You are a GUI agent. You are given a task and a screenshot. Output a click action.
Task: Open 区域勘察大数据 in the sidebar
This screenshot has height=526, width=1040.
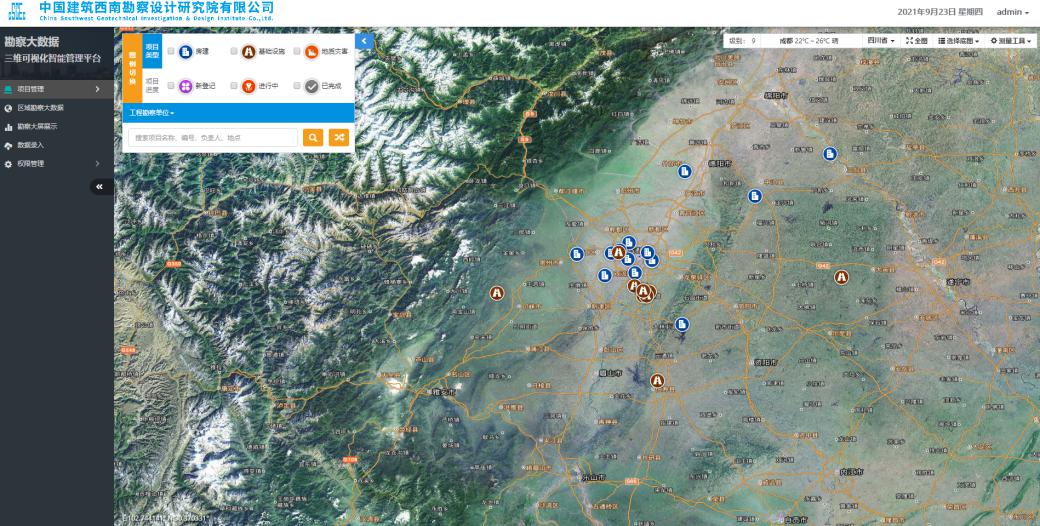pyautogui.click(x=40, y=108)
